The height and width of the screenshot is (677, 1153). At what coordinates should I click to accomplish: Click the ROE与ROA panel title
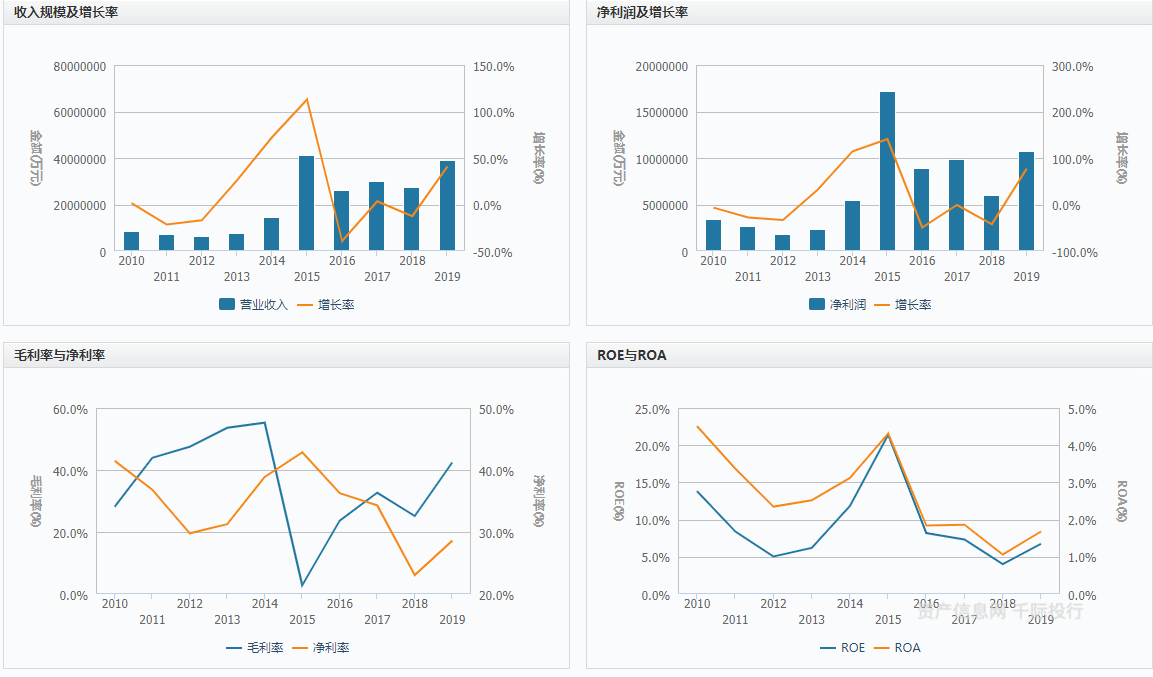(631, 355)
